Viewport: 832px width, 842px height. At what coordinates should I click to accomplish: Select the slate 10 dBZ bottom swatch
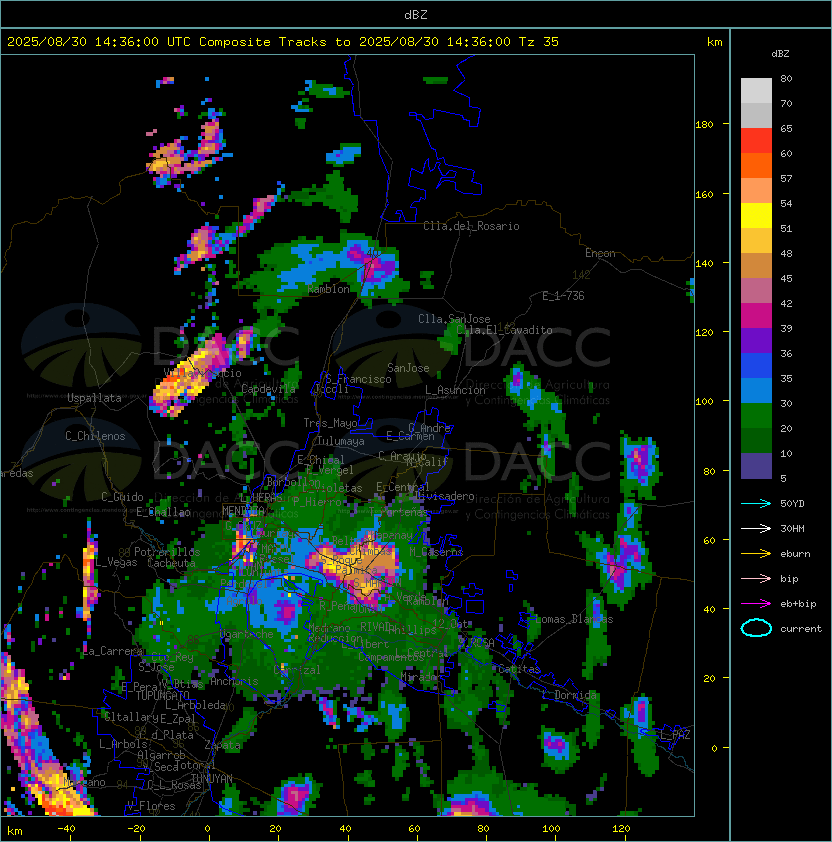756,466
